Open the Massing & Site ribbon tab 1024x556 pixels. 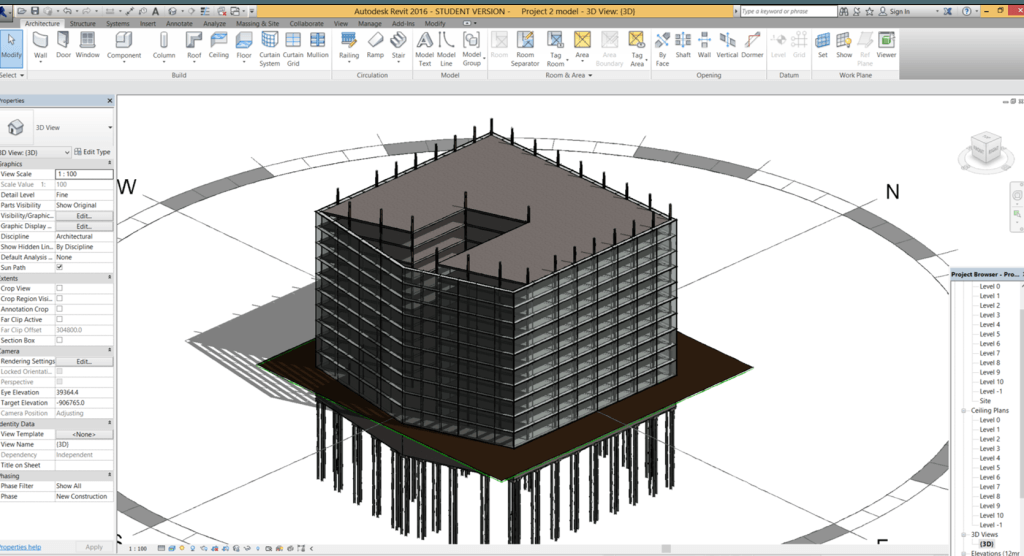coord(257,24)
